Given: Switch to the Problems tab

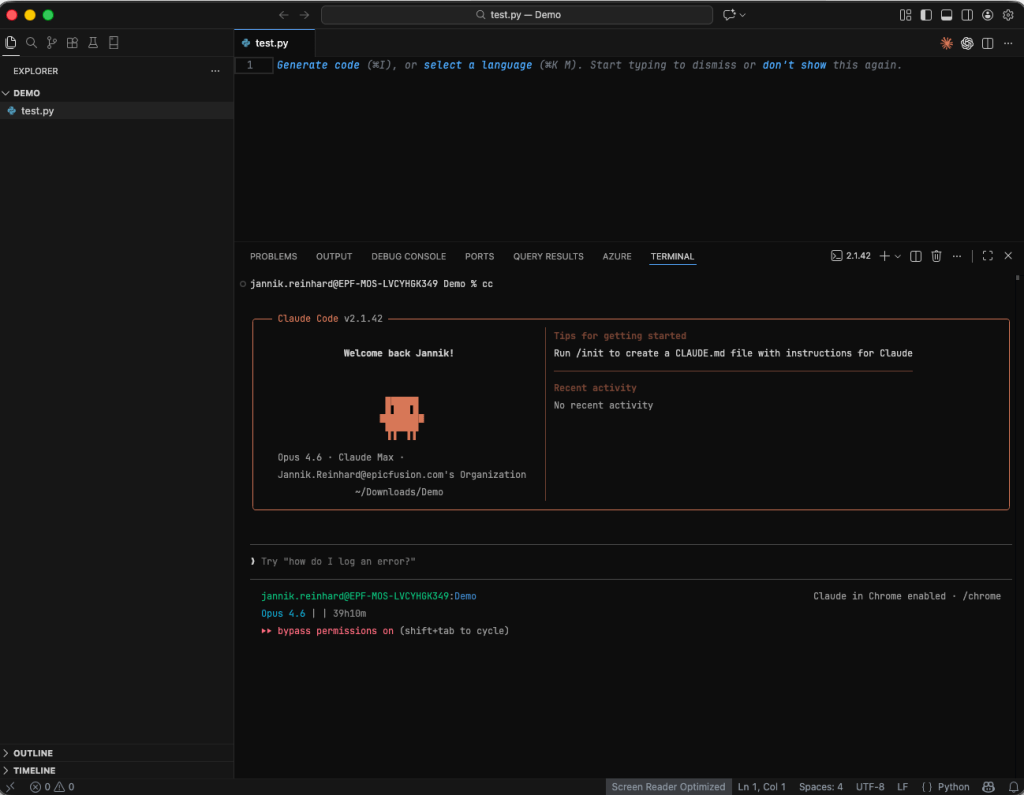Looking at the screenshot, I should pyautogui.click(x=273, y=256).
